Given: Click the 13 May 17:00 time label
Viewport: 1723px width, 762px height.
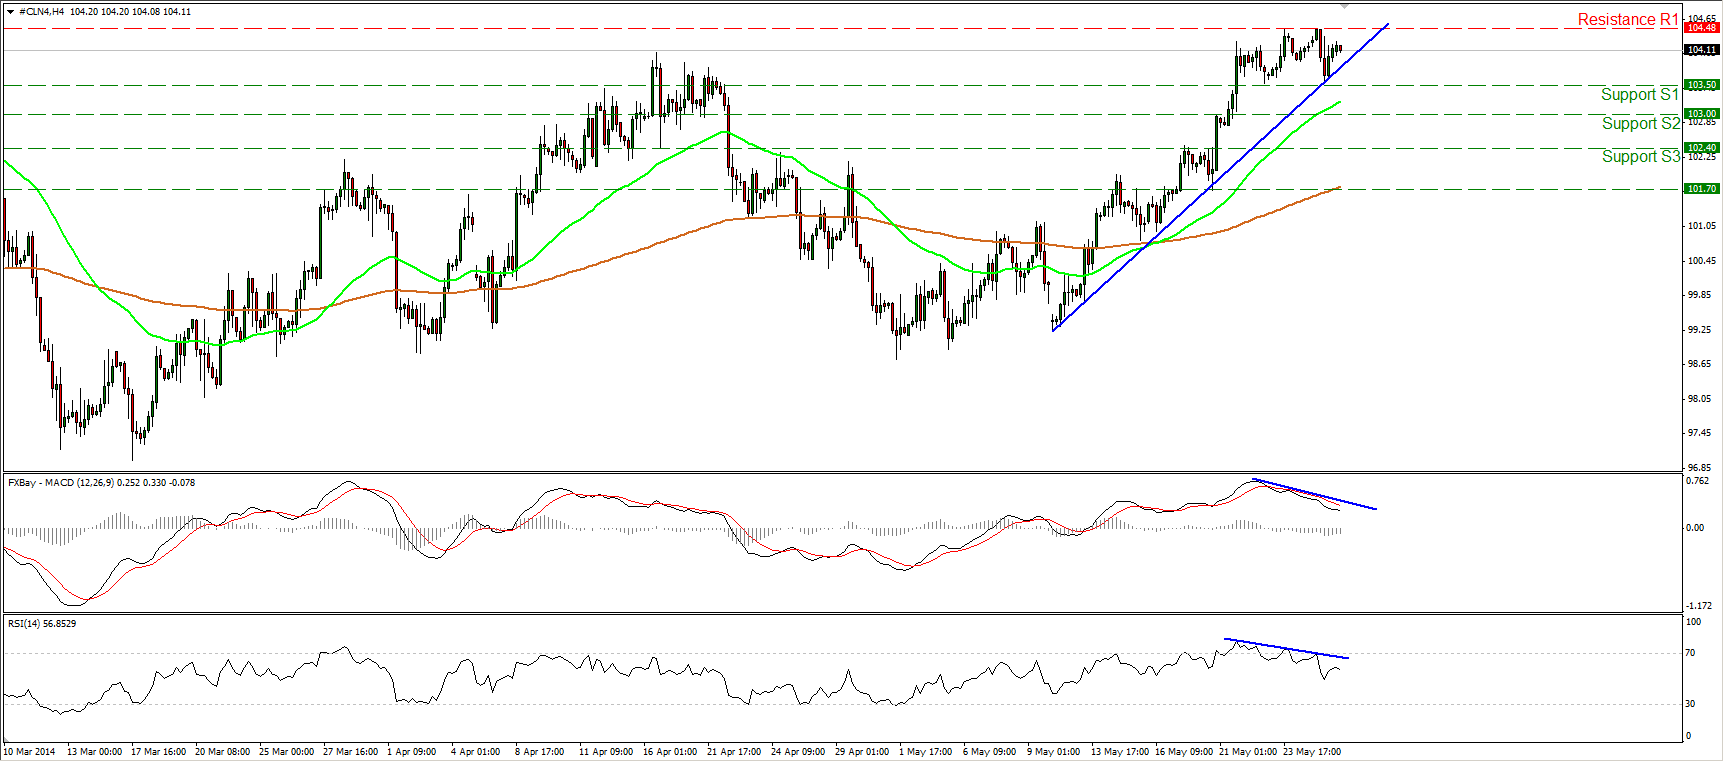Looking at the screenshot, I should tap(1120, 752).
